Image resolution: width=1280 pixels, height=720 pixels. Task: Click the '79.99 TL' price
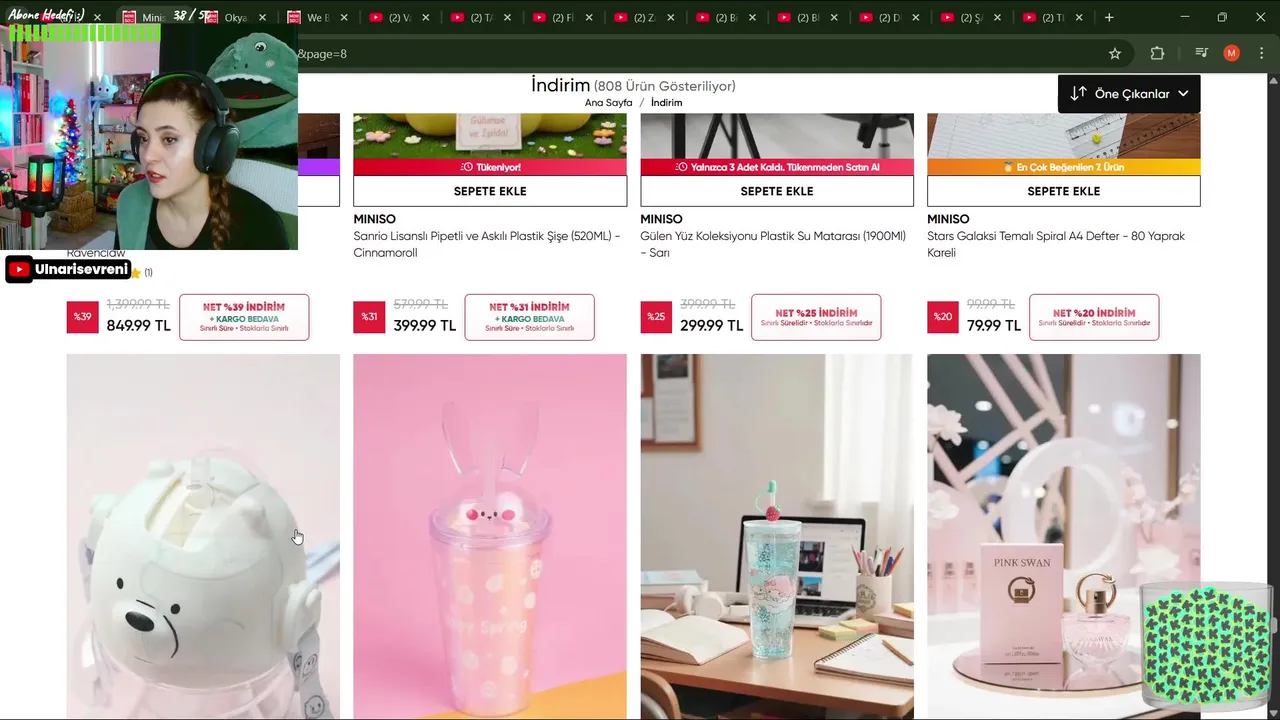tap(994, 326)
